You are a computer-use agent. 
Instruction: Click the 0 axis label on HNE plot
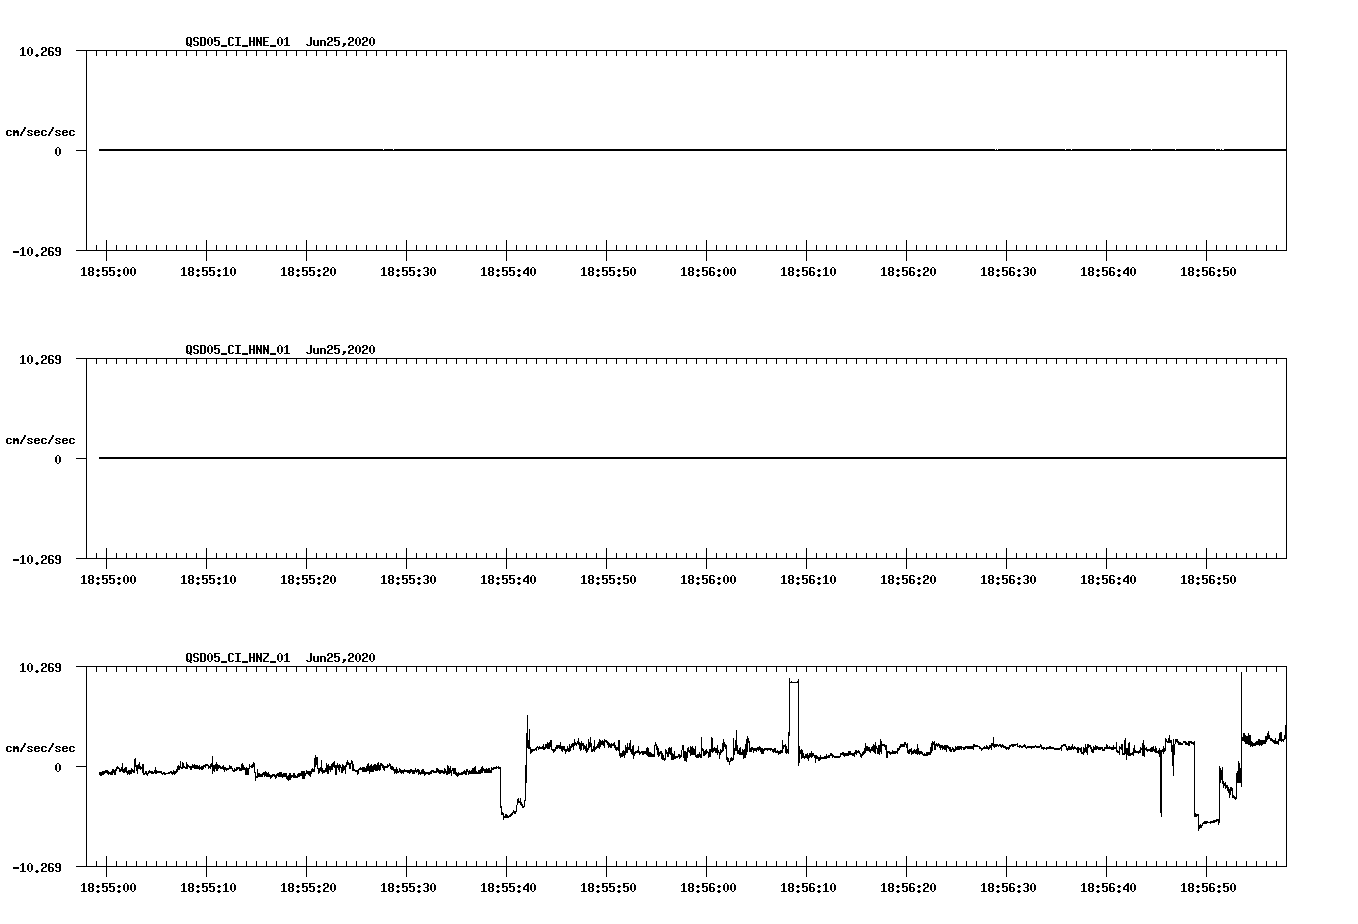pos(58,151)
